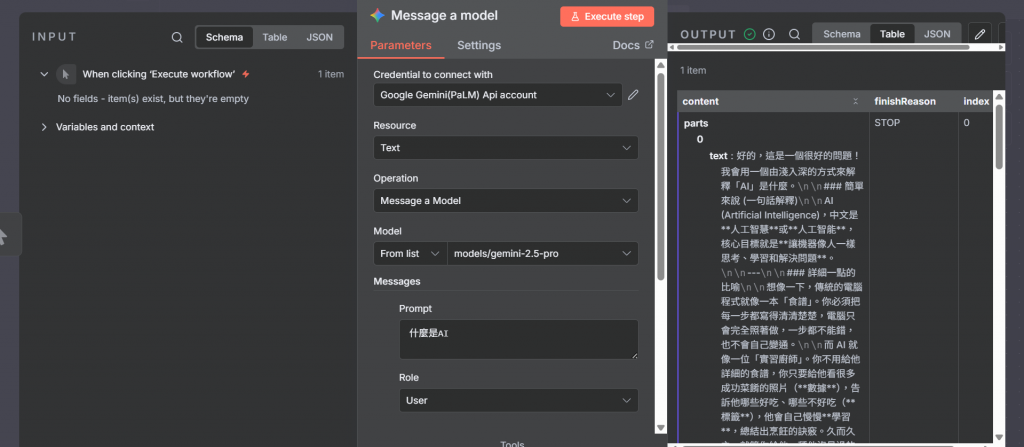
Task: Click the content column header
Action: 773,101
